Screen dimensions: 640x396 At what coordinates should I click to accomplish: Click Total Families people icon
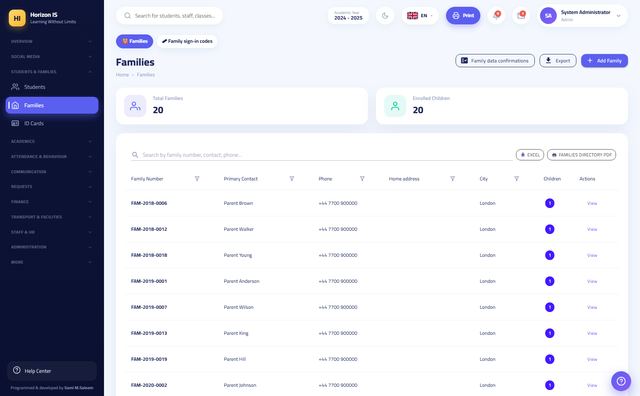(135, 106)
